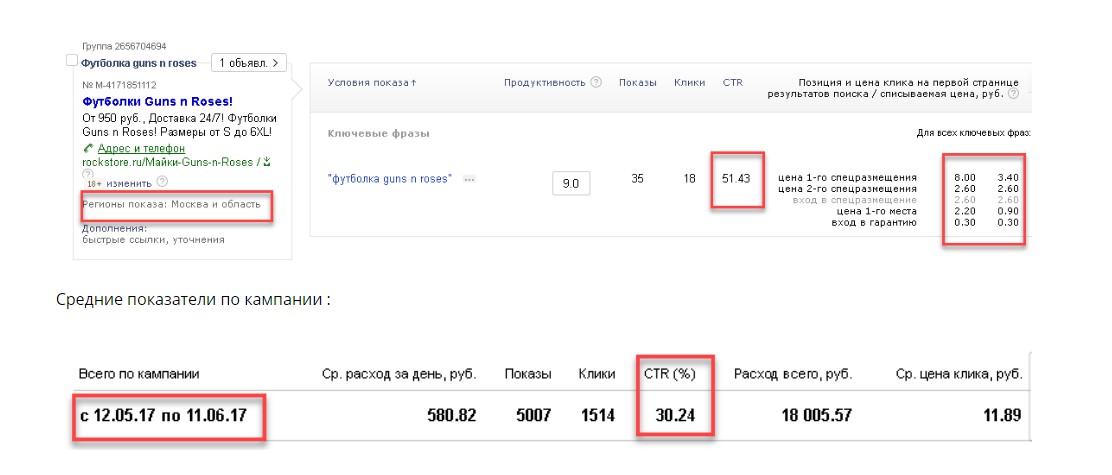Expand the '1 объявл.' ads button
Screen dimensions: 1112x475
[x=248, y=62]
